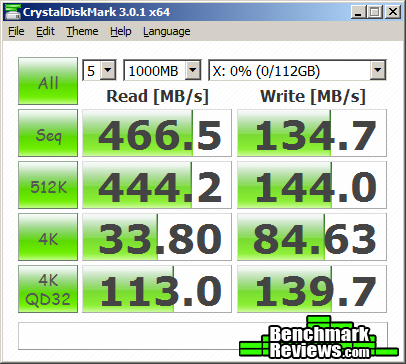Open the Edit menu
The width and height of the screenshot is (406, 364).
(x=45, y=31)
